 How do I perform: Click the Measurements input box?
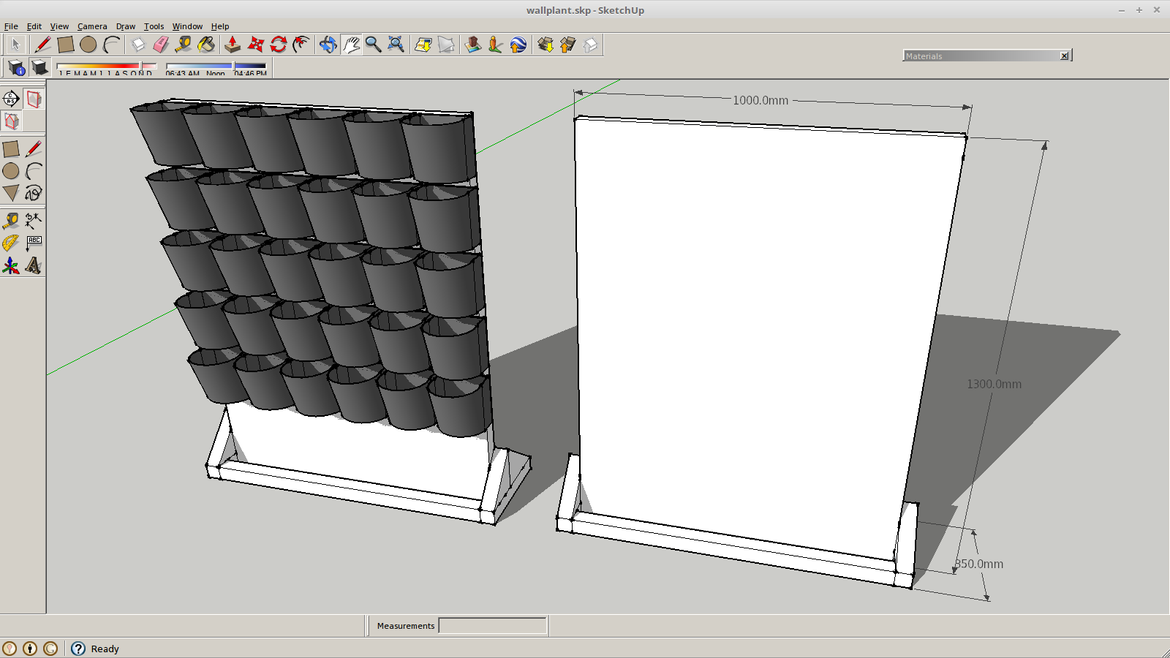coord(492,626)
